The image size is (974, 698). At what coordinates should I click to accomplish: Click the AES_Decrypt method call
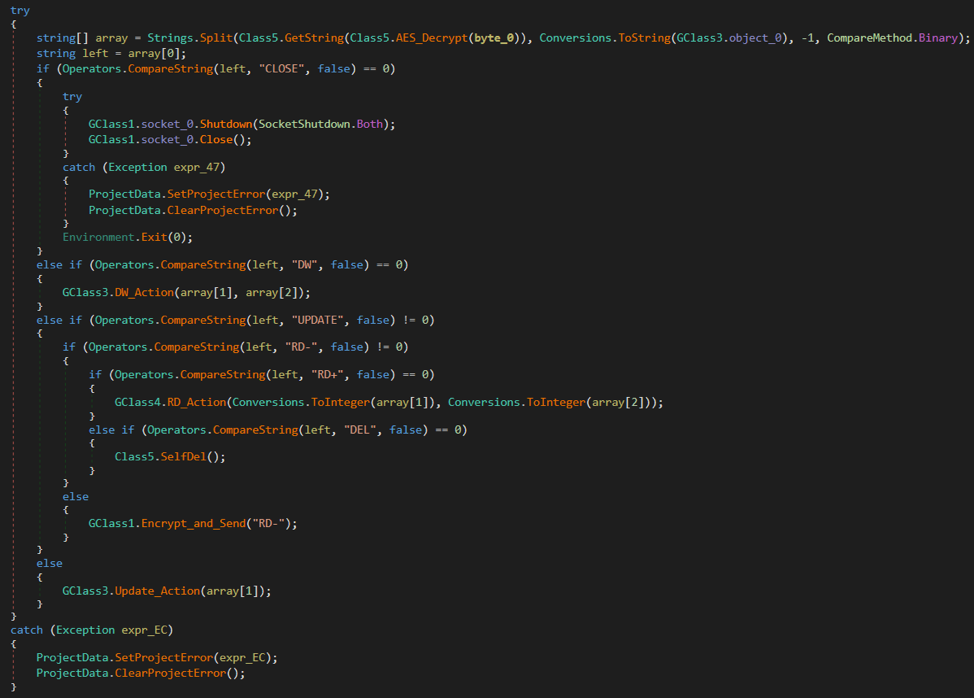434,38
